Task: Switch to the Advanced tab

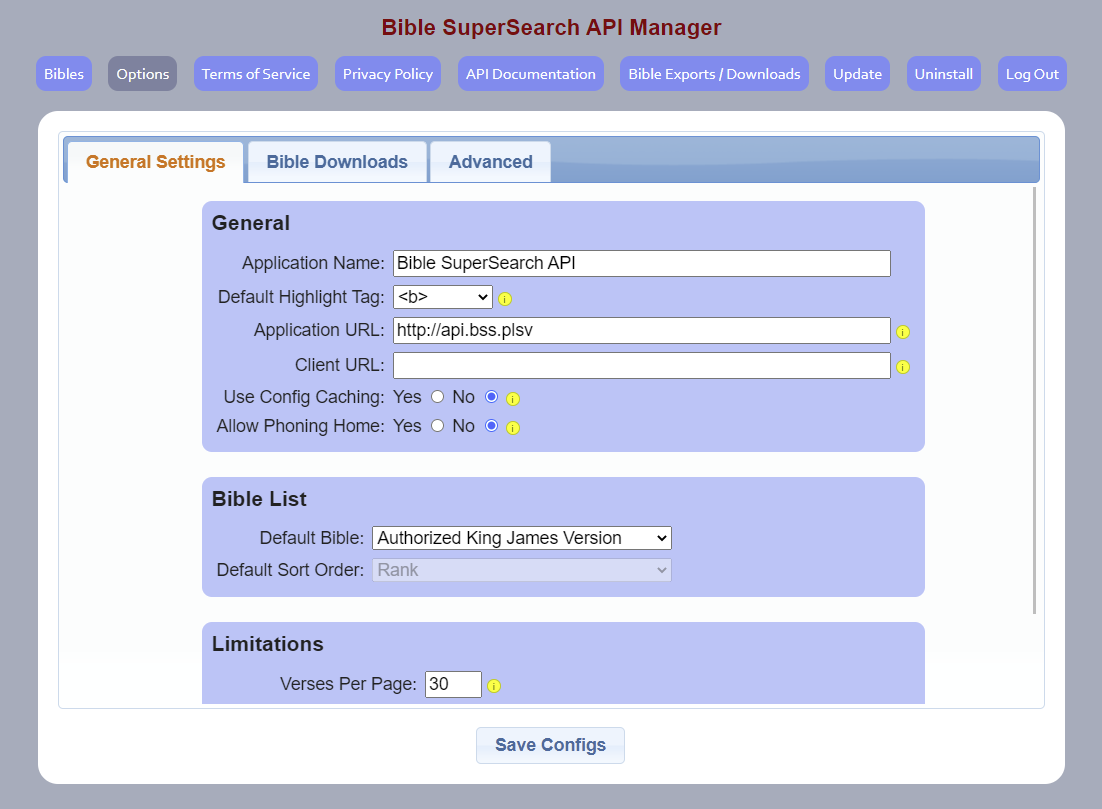Action: [x=491, y=162]
